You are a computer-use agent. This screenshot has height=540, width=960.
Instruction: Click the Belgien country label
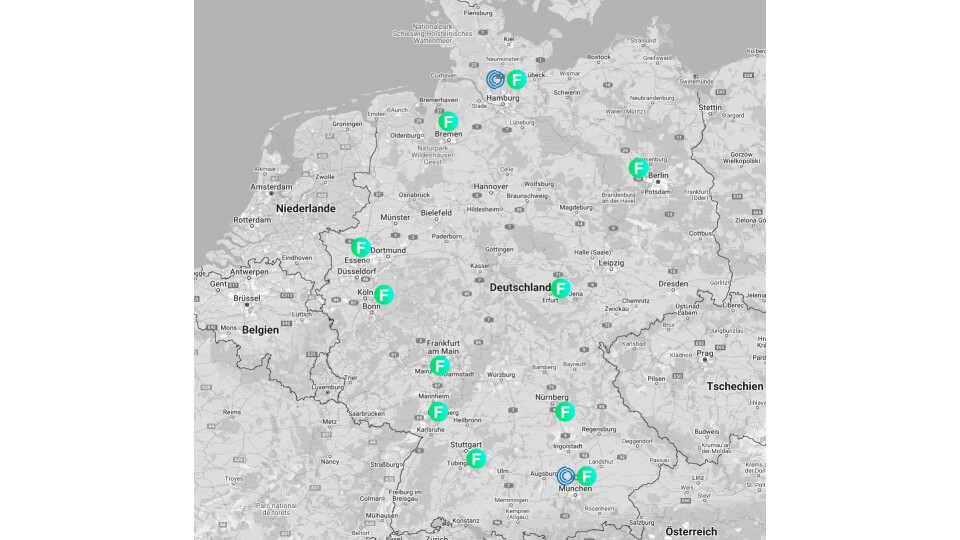coord(260,329)
